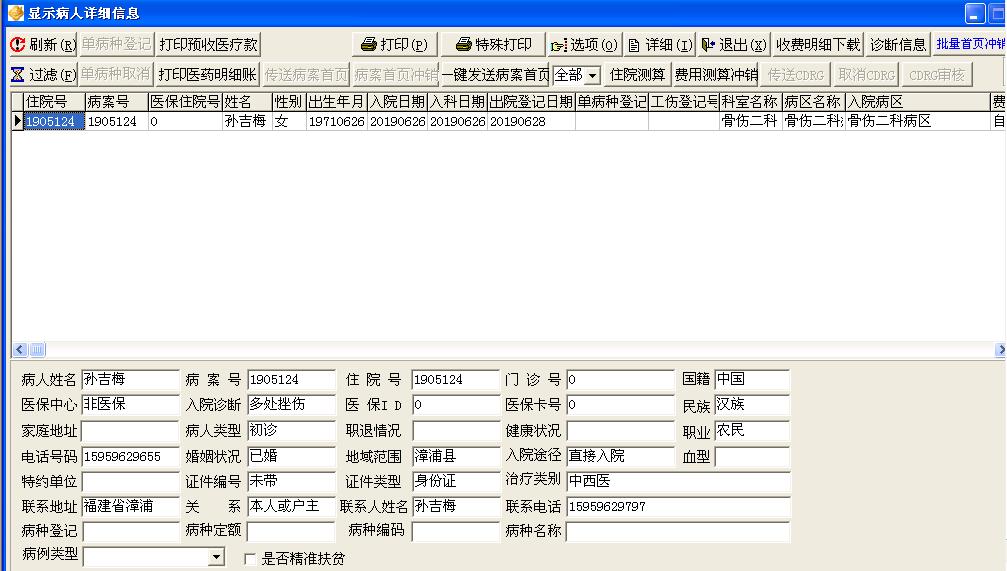Open 诊断信息 button
Screen dimensions: 1007x571
898,44
